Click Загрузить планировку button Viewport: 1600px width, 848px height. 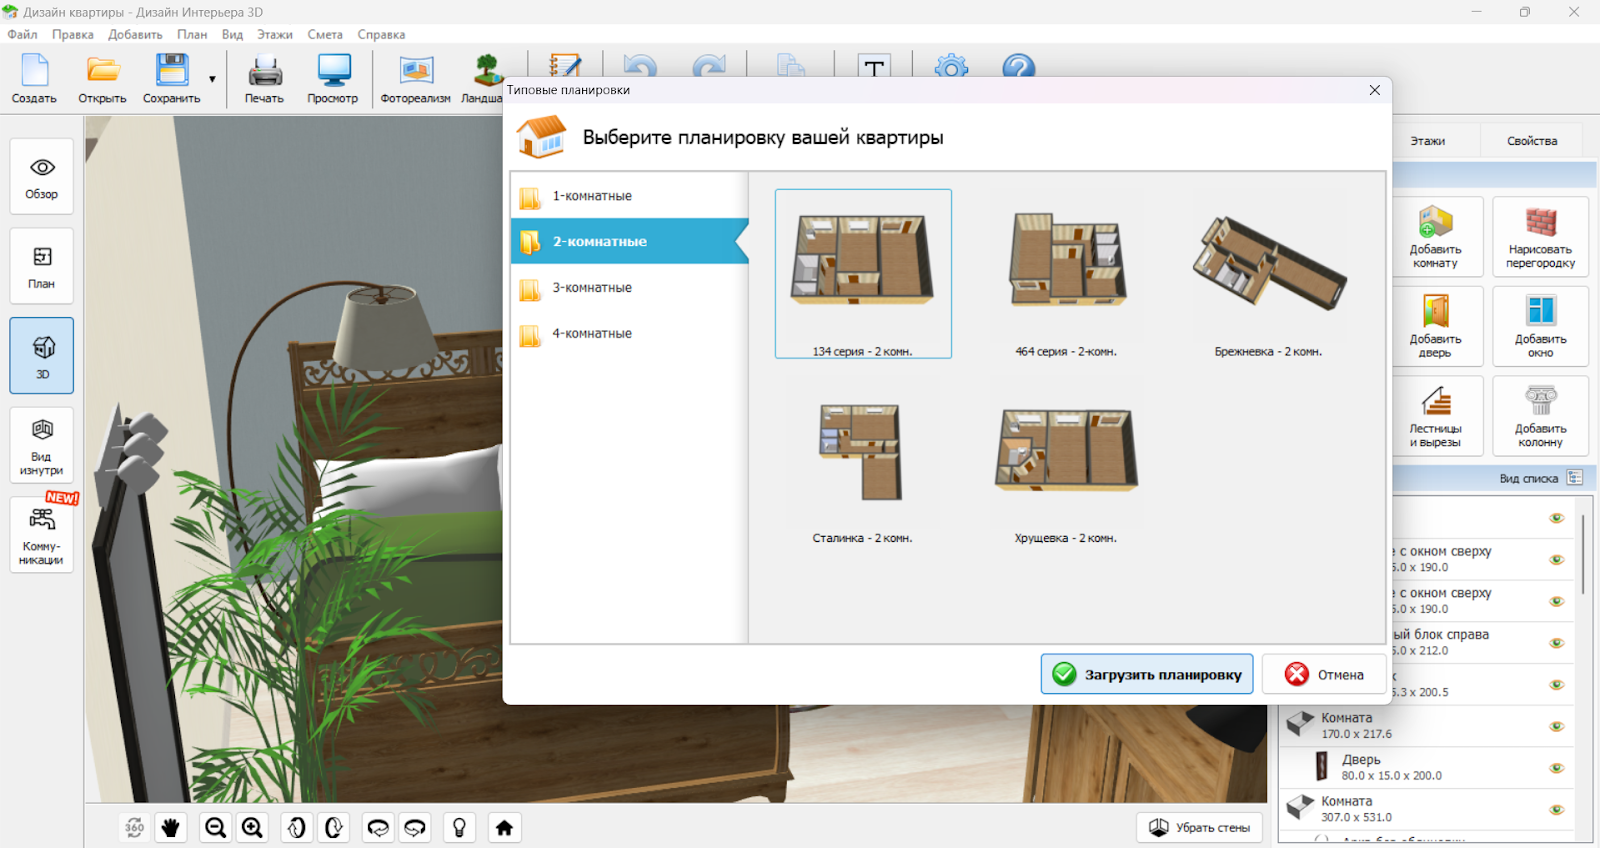point(1146,675)
